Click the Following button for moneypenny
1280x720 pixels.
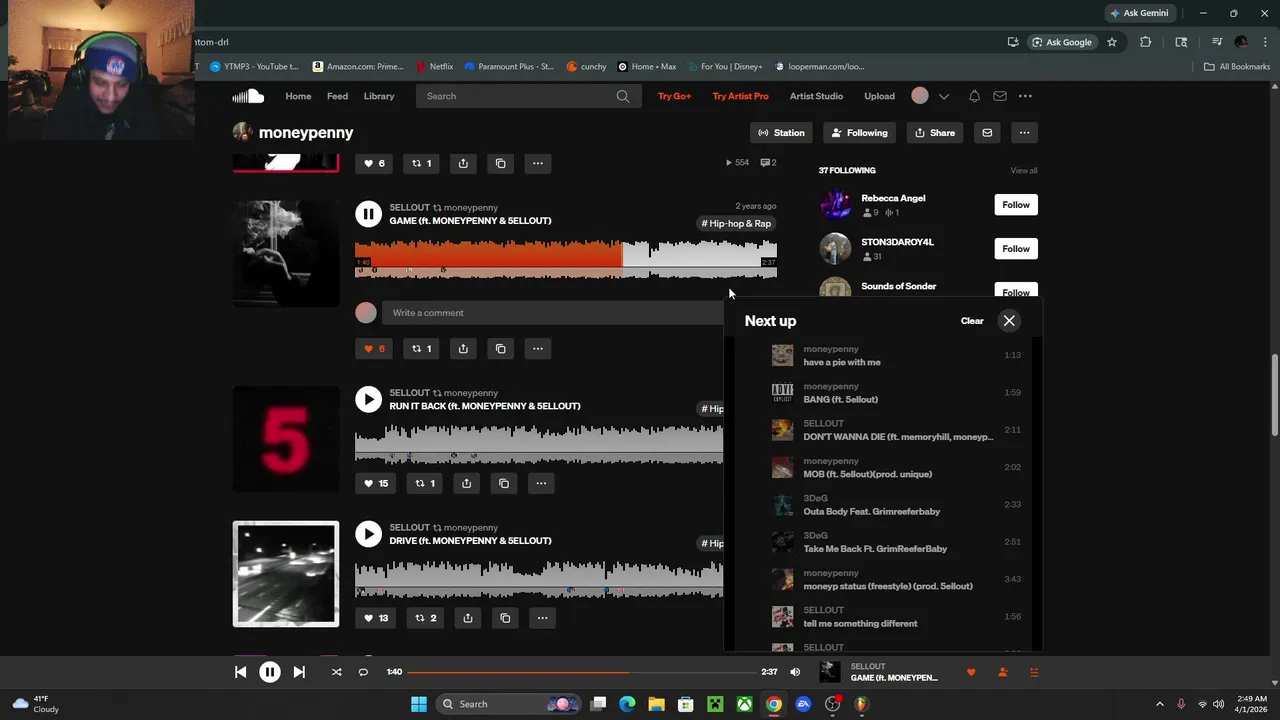pos(860,133)
